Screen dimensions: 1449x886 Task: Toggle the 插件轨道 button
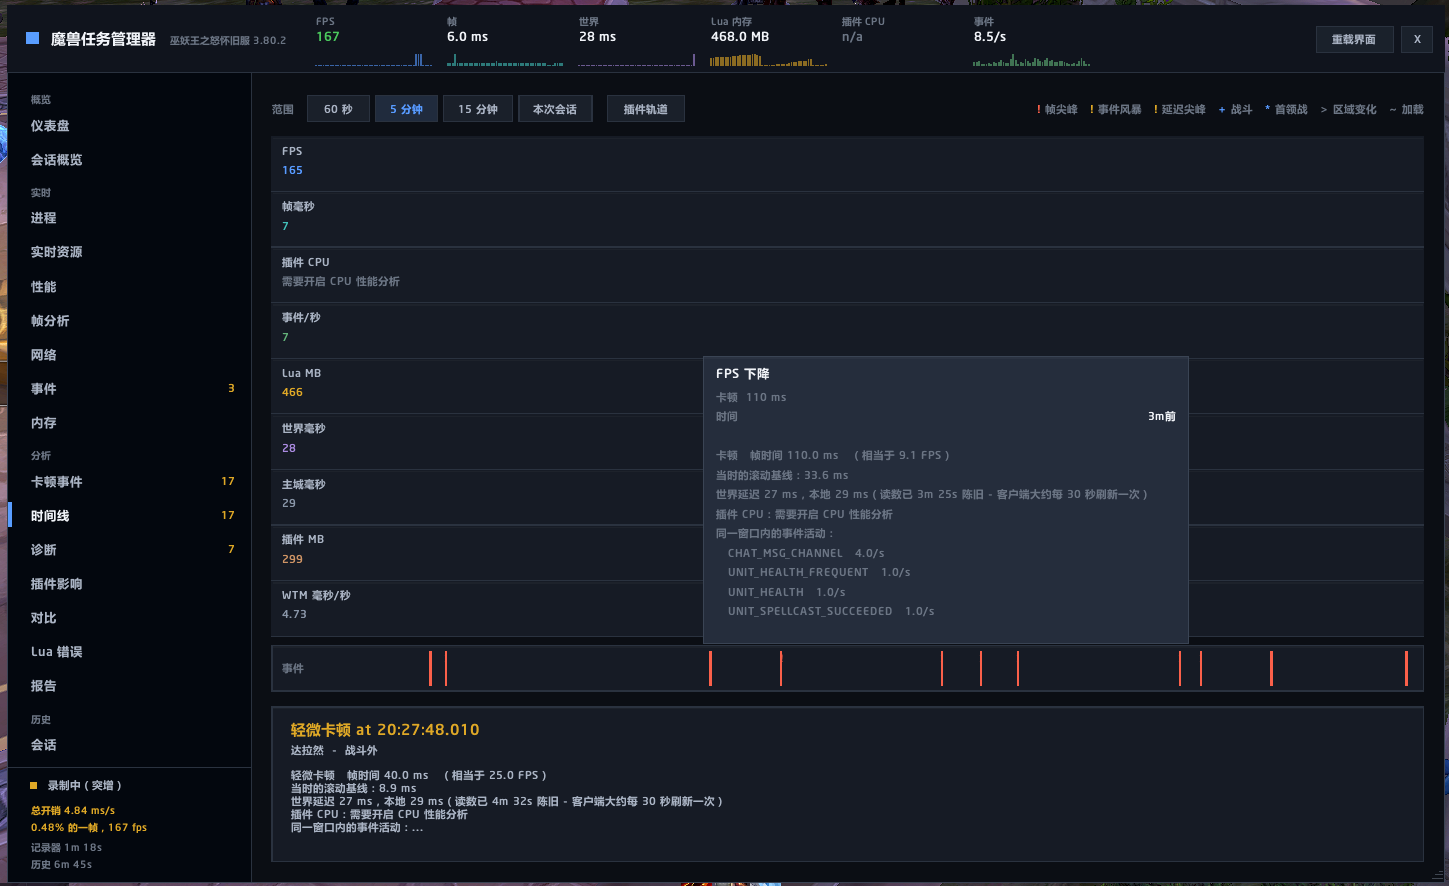pos(645,109)
